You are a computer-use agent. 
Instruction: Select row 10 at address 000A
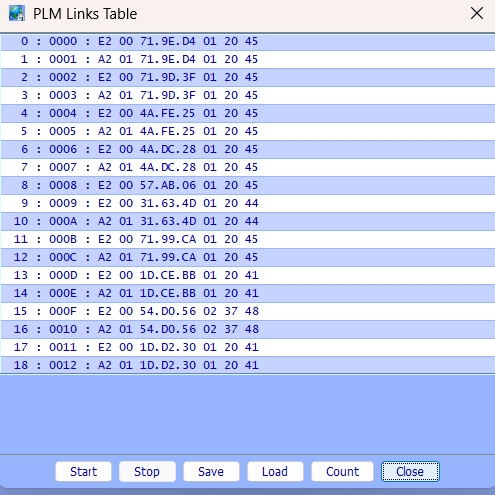[x=247, y=221]
